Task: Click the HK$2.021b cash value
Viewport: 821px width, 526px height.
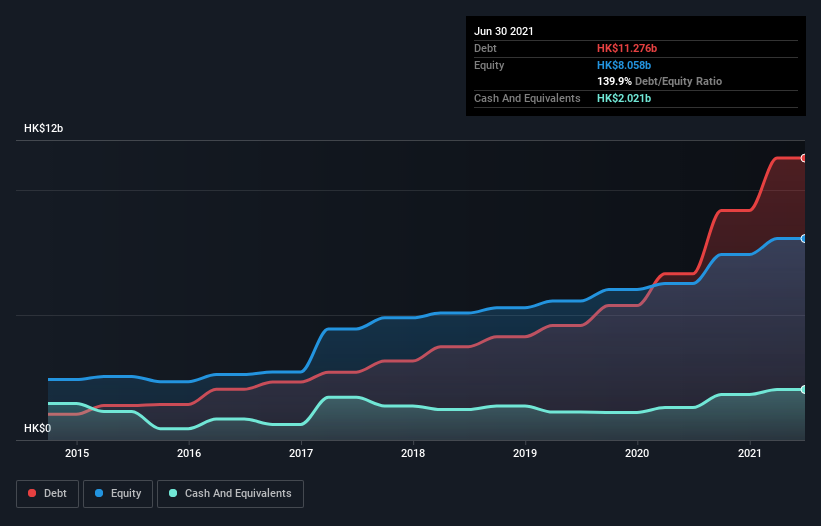Action: pos(624,98)
